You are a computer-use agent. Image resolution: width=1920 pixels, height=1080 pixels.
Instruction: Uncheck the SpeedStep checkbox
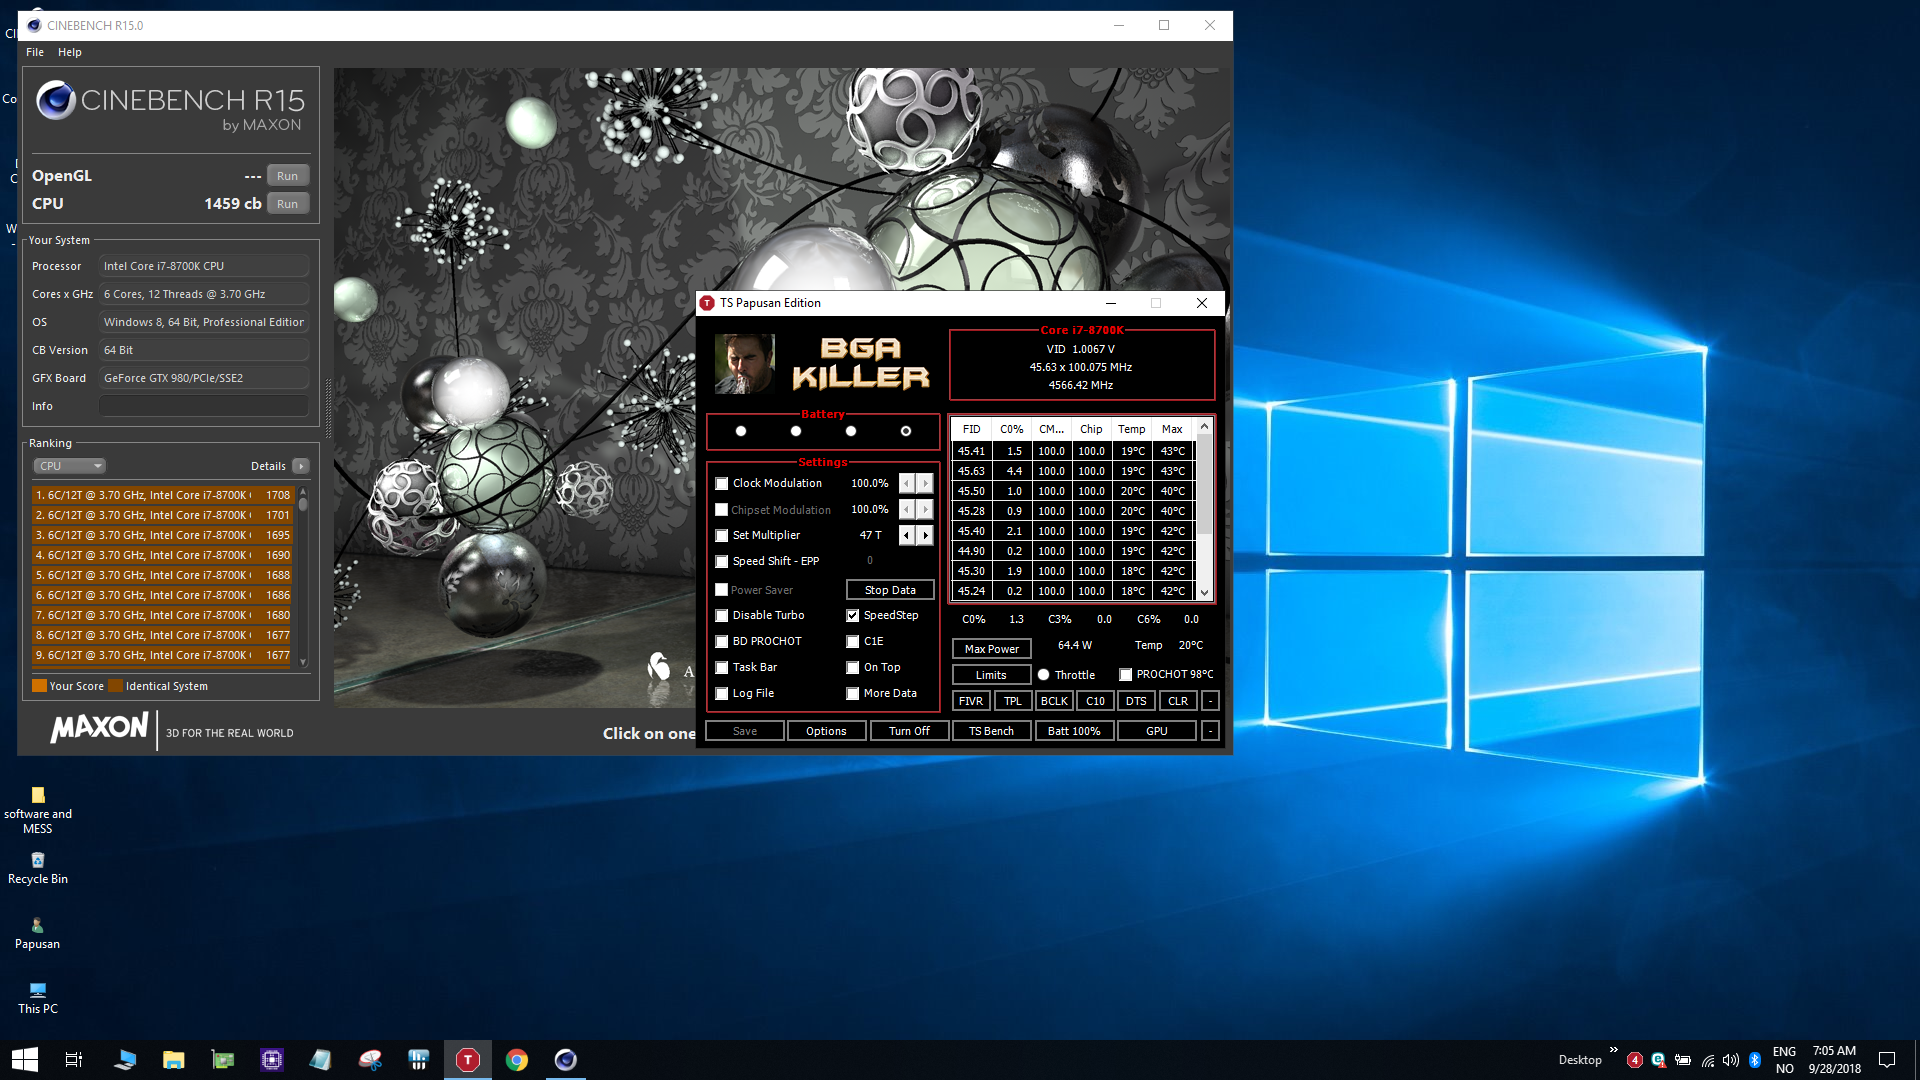(853, 615)
